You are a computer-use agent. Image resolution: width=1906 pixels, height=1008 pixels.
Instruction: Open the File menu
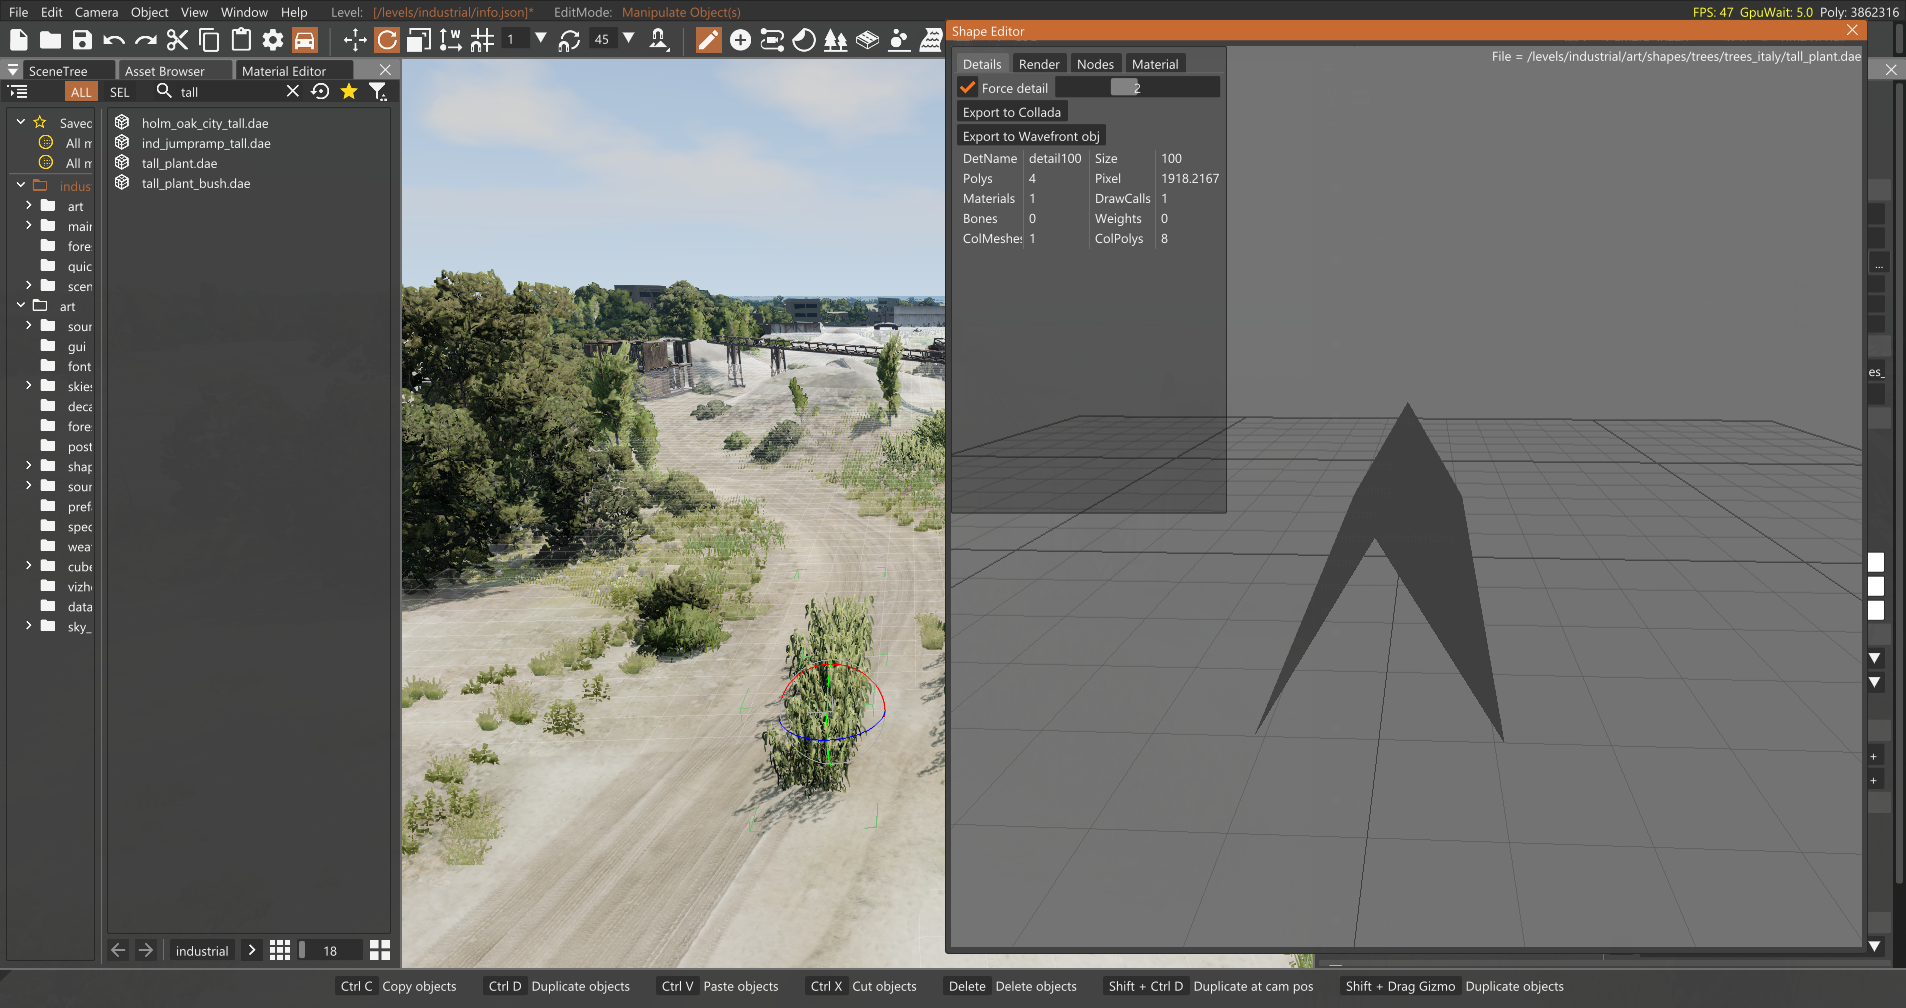18,12
